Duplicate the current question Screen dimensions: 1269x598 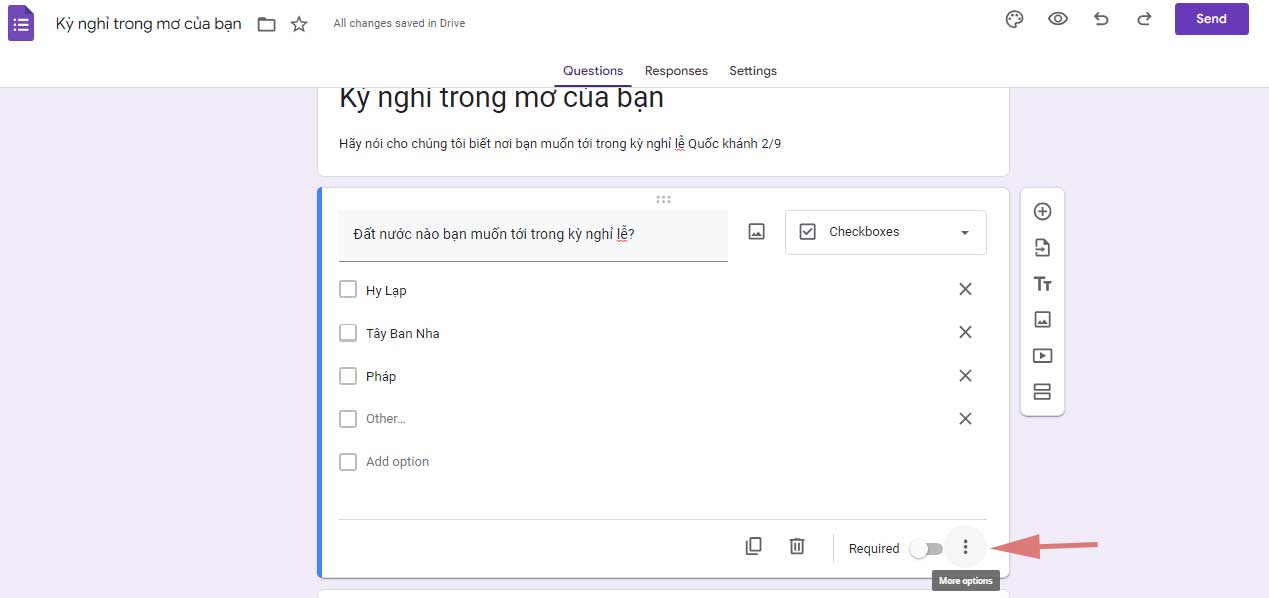click(753, 546)
